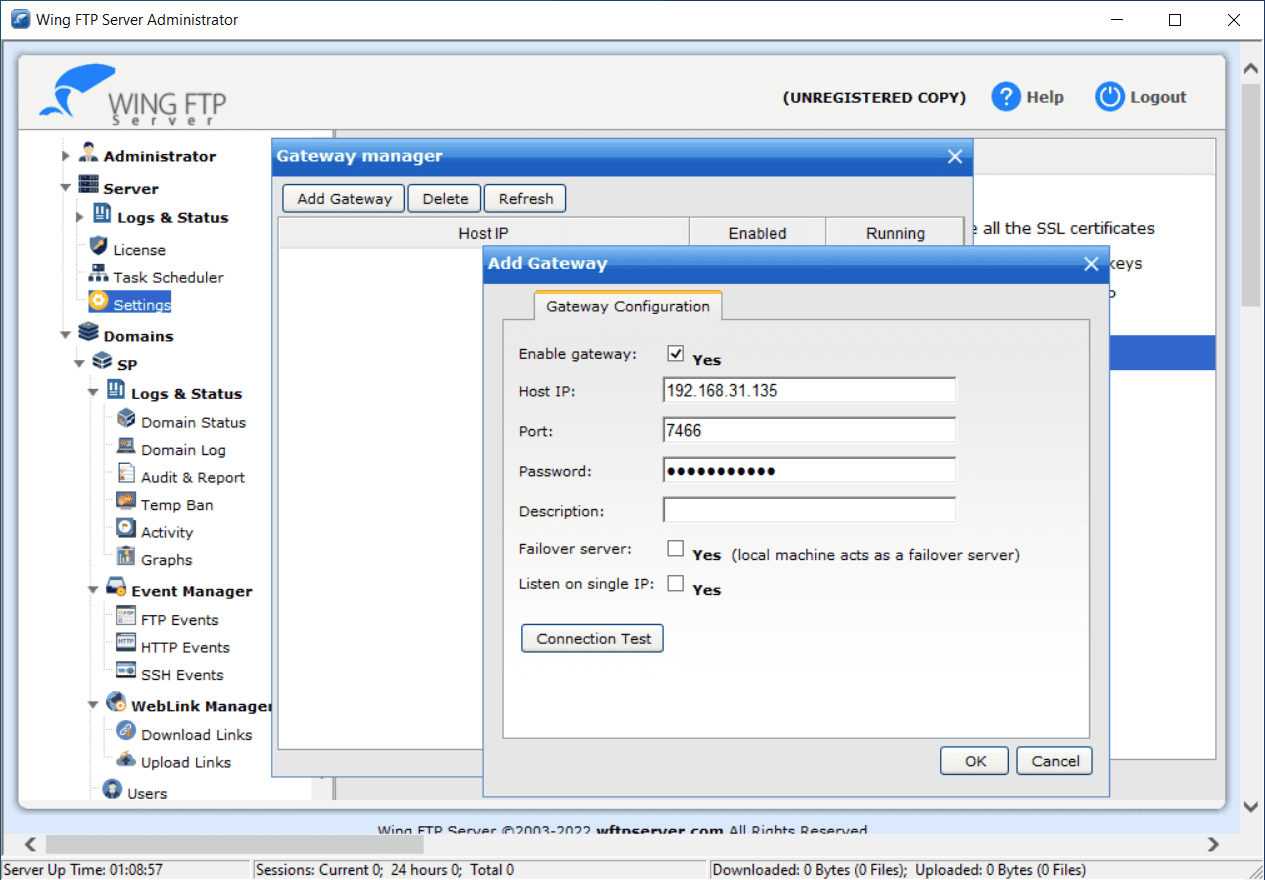Click the Enabled column header

pyautogui.click(x=757, y=233)
